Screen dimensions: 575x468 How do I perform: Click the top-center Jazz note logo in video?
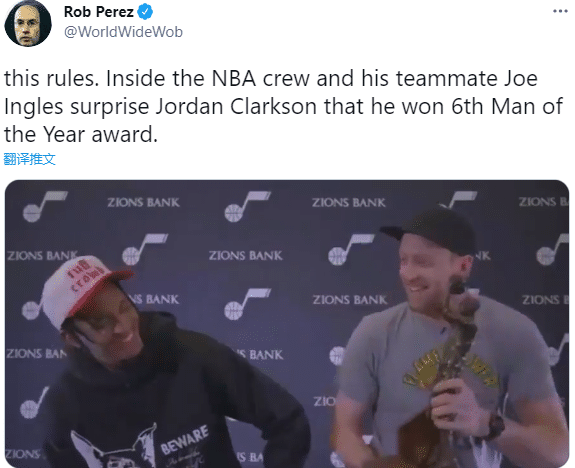(248, 206)
